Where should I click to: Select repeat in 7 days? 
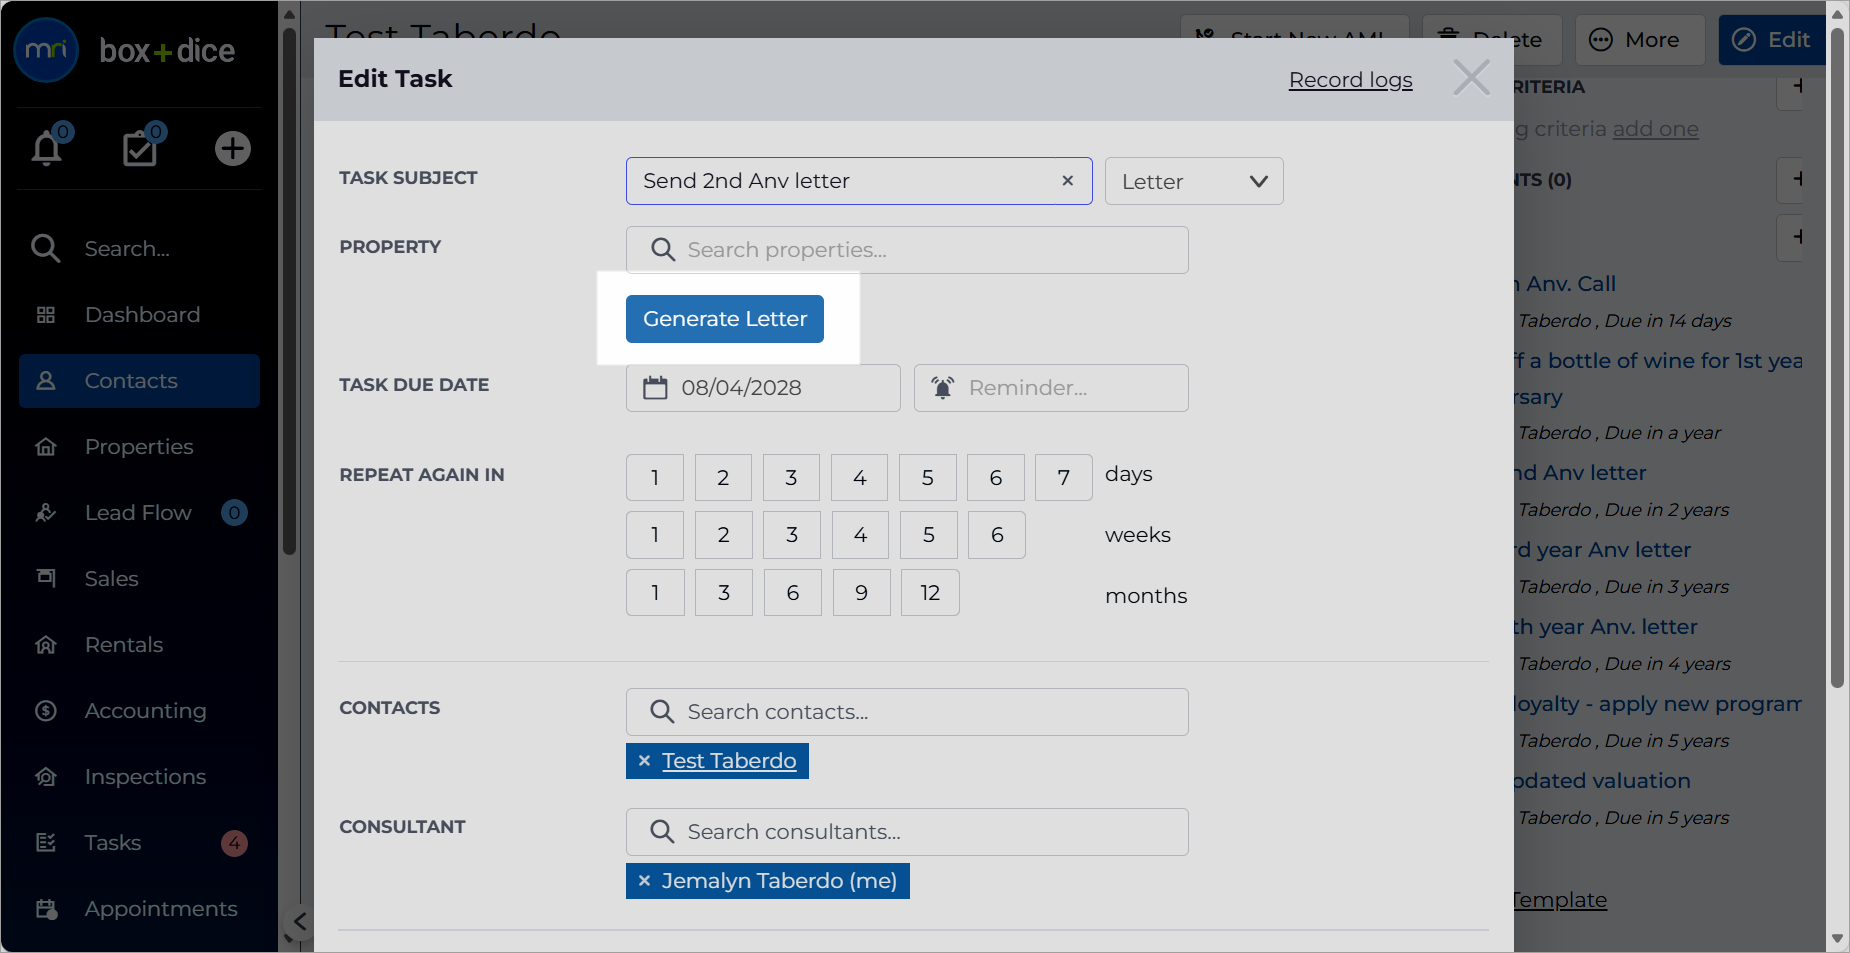(x=1064, y=478)
